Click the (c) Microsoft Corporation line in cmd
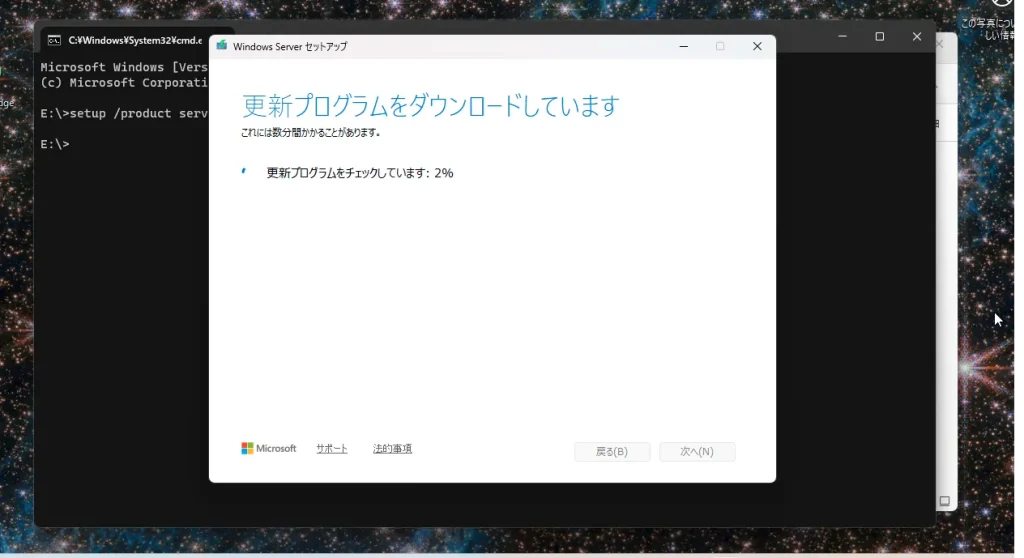1024x558 pixels. tap(124, 83)
